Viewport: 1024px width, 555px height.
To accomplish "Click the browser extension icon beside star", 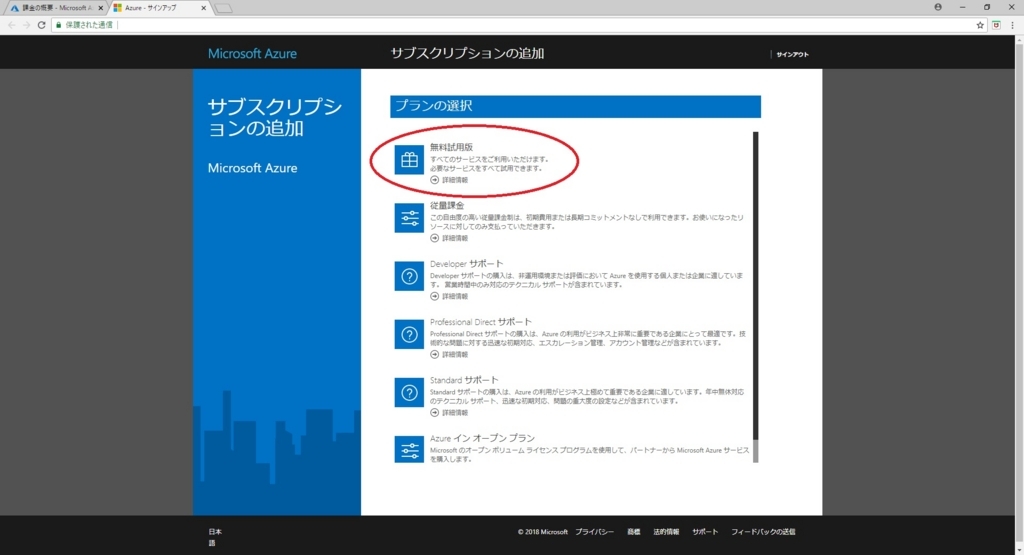I will click(x=997, y=25).
